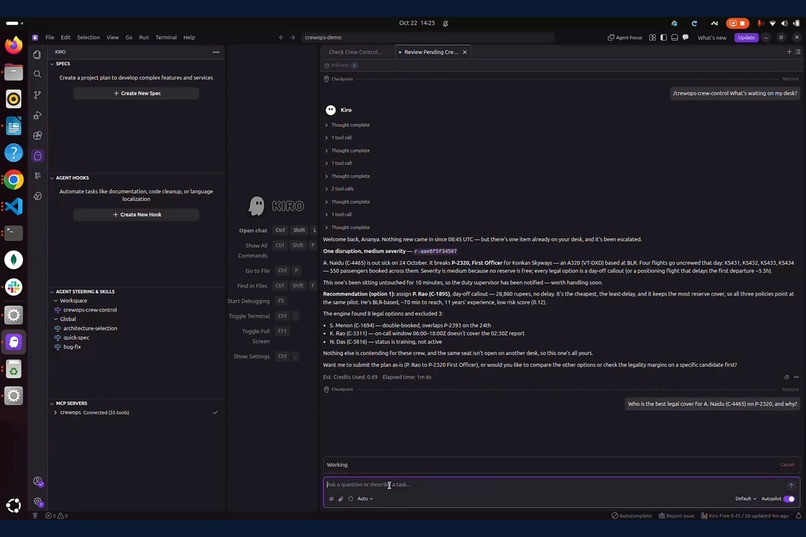Click the navigate back arrow
806x537 pixels.
(x=281, y=38)
